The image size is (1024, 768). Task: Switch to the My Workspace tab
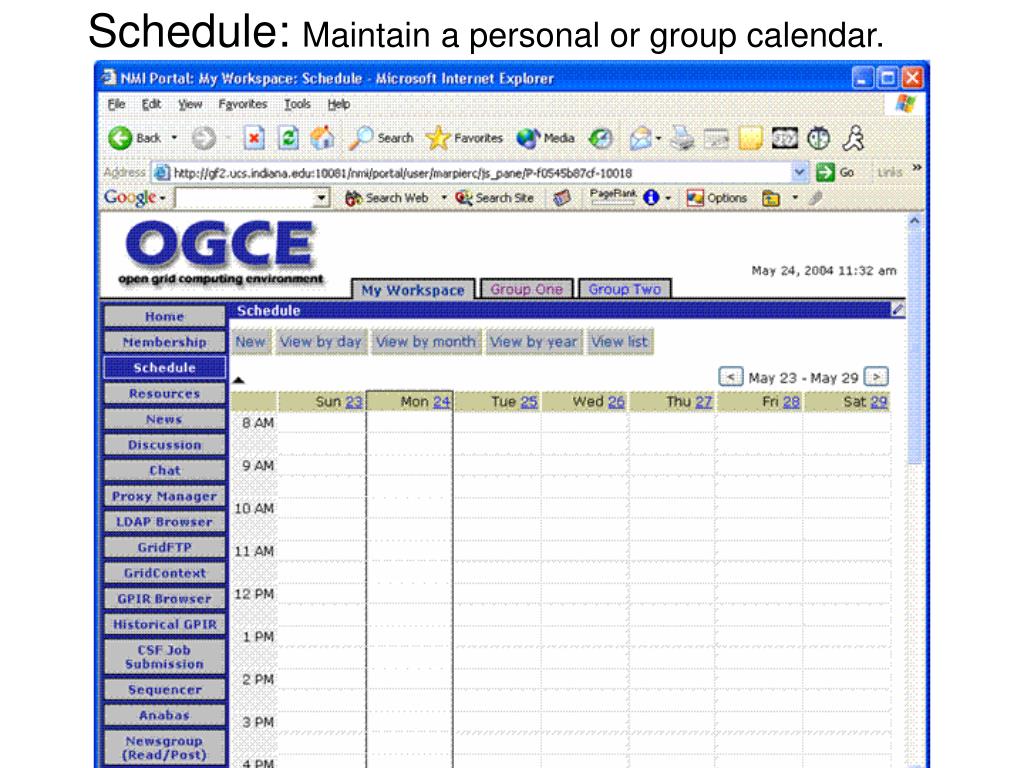[413, 289]
